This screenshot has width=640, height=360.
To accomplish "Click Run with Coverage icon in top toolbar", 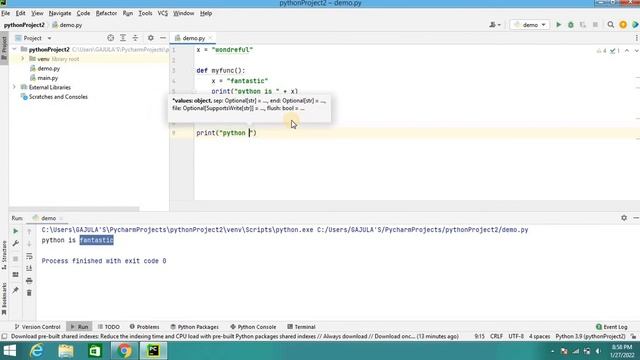I will (x=583, y=25).
